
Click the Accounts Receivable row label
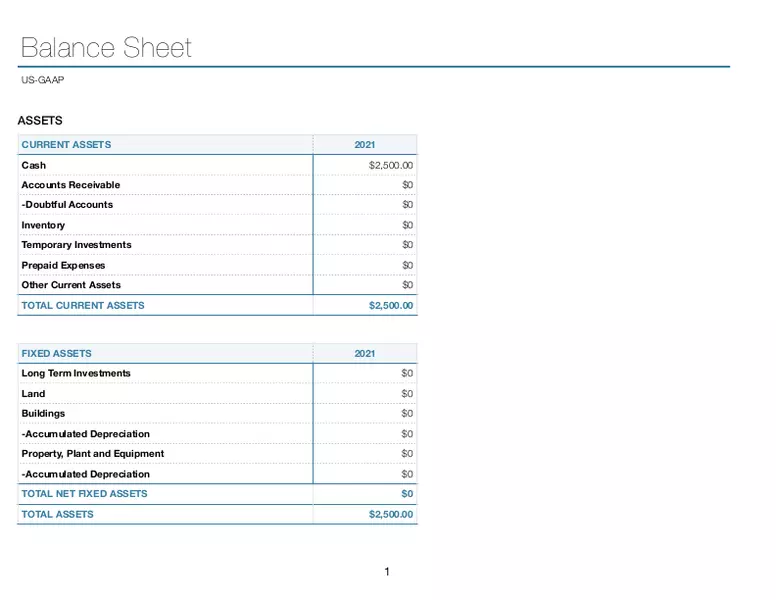[x=70, y=185]
